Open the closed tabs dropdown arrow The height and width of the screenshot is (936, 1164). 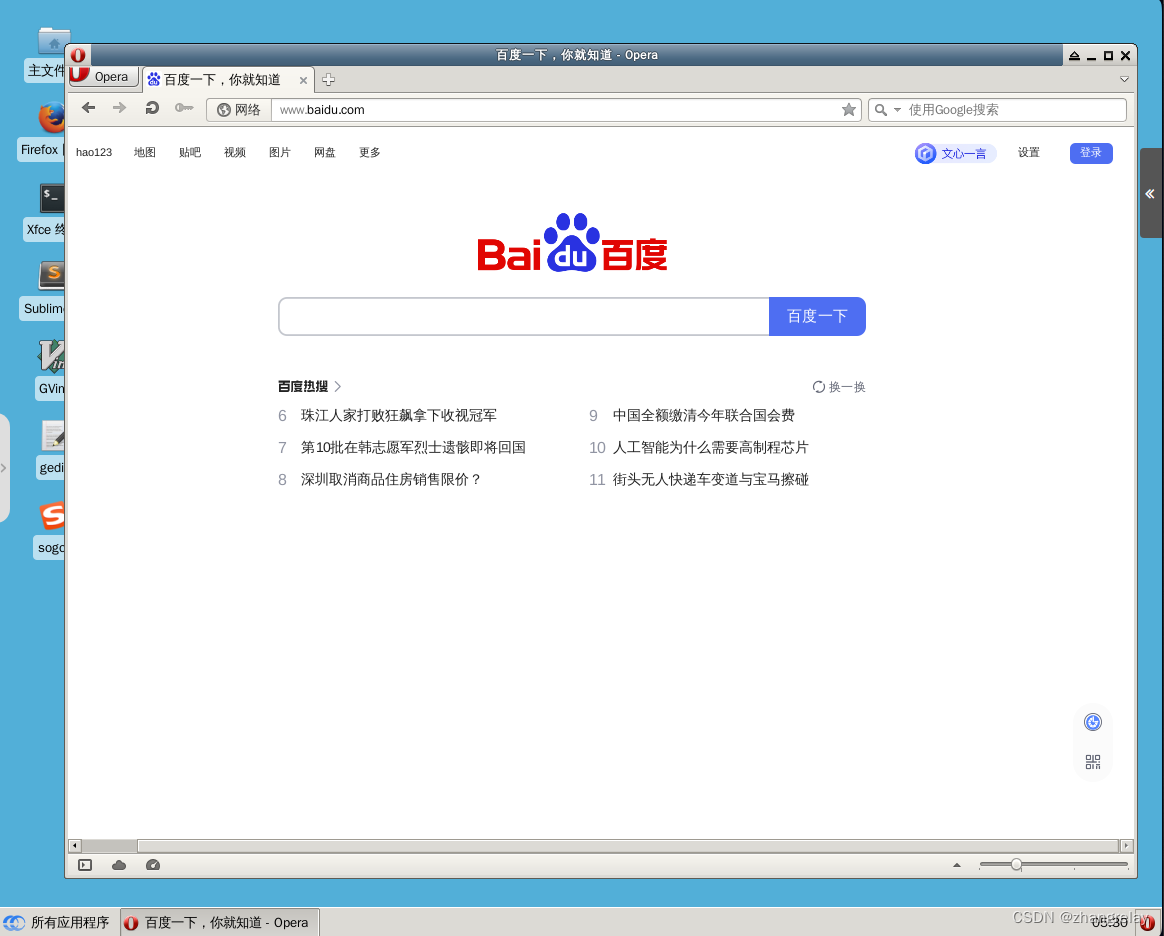(1124, 79)
